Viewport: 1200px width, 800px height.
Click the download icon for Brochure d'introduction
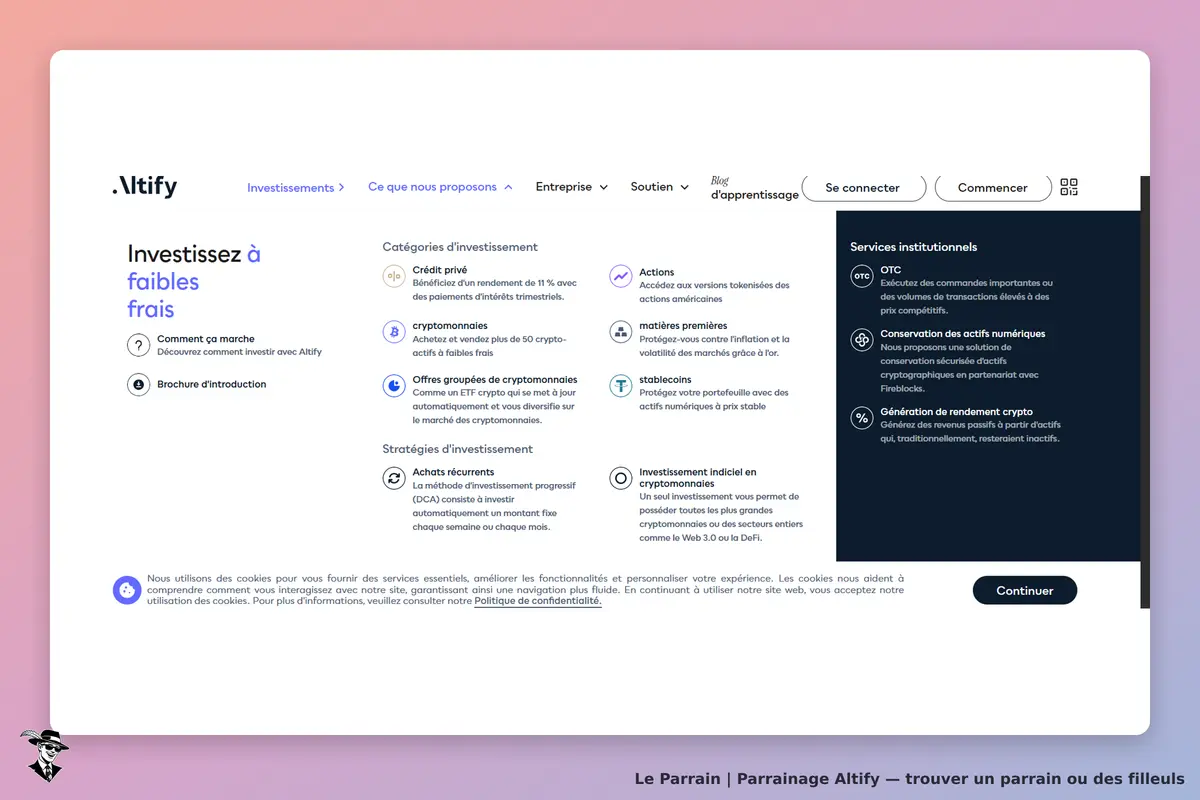(x=138, y=384)
